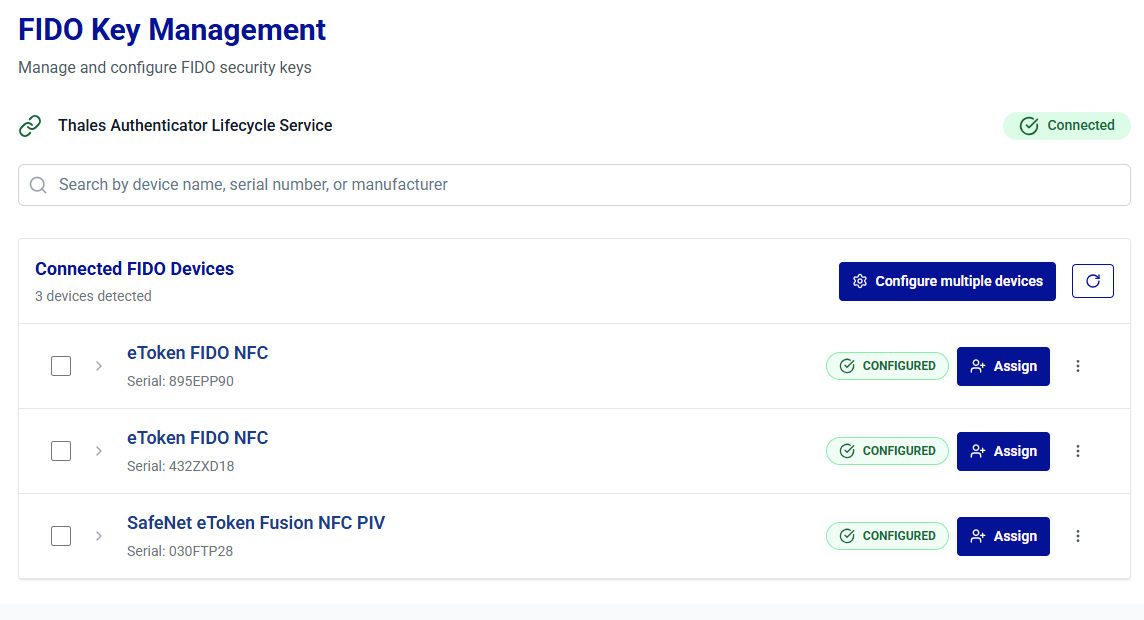Open more options for serial 432ZXD18
The image size is (1144, 620).
tap(1078, 451)
